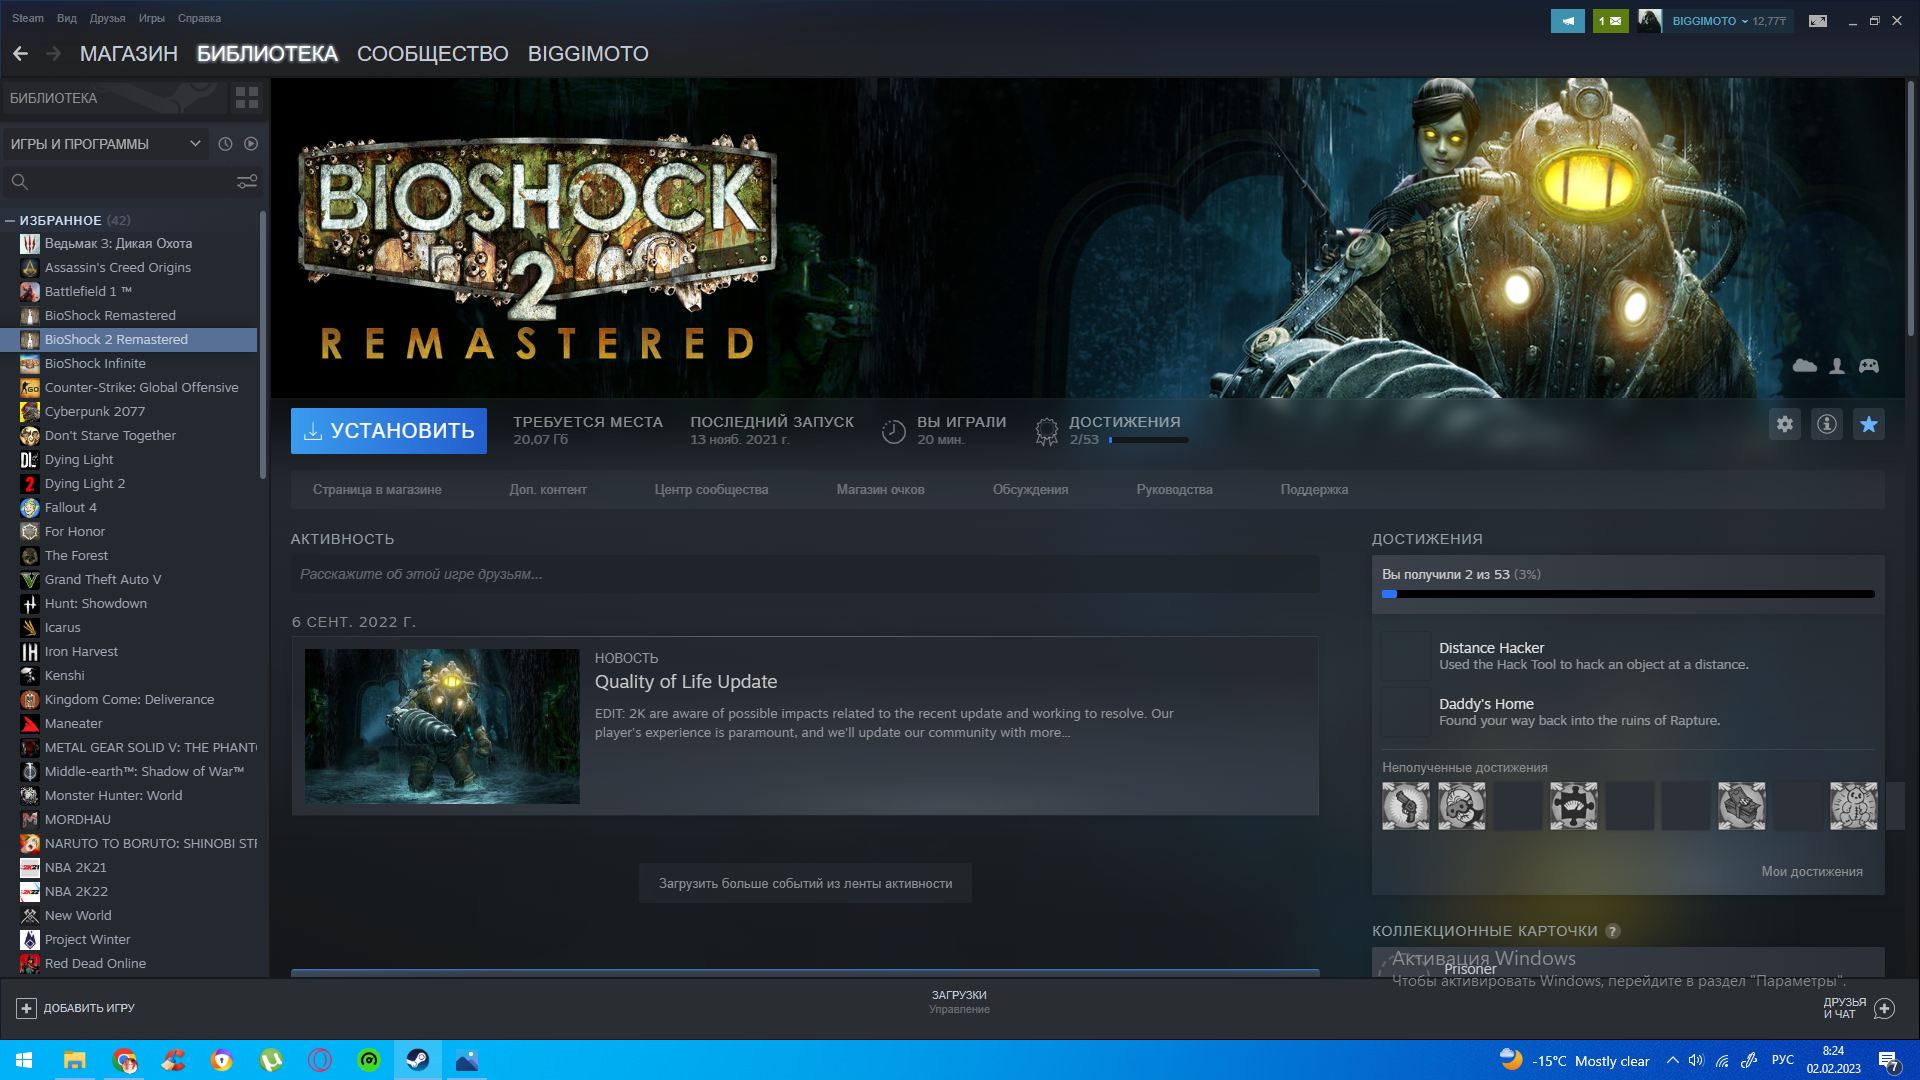
Task: Open the Друзья menu
Action: [x=107, y=18]
